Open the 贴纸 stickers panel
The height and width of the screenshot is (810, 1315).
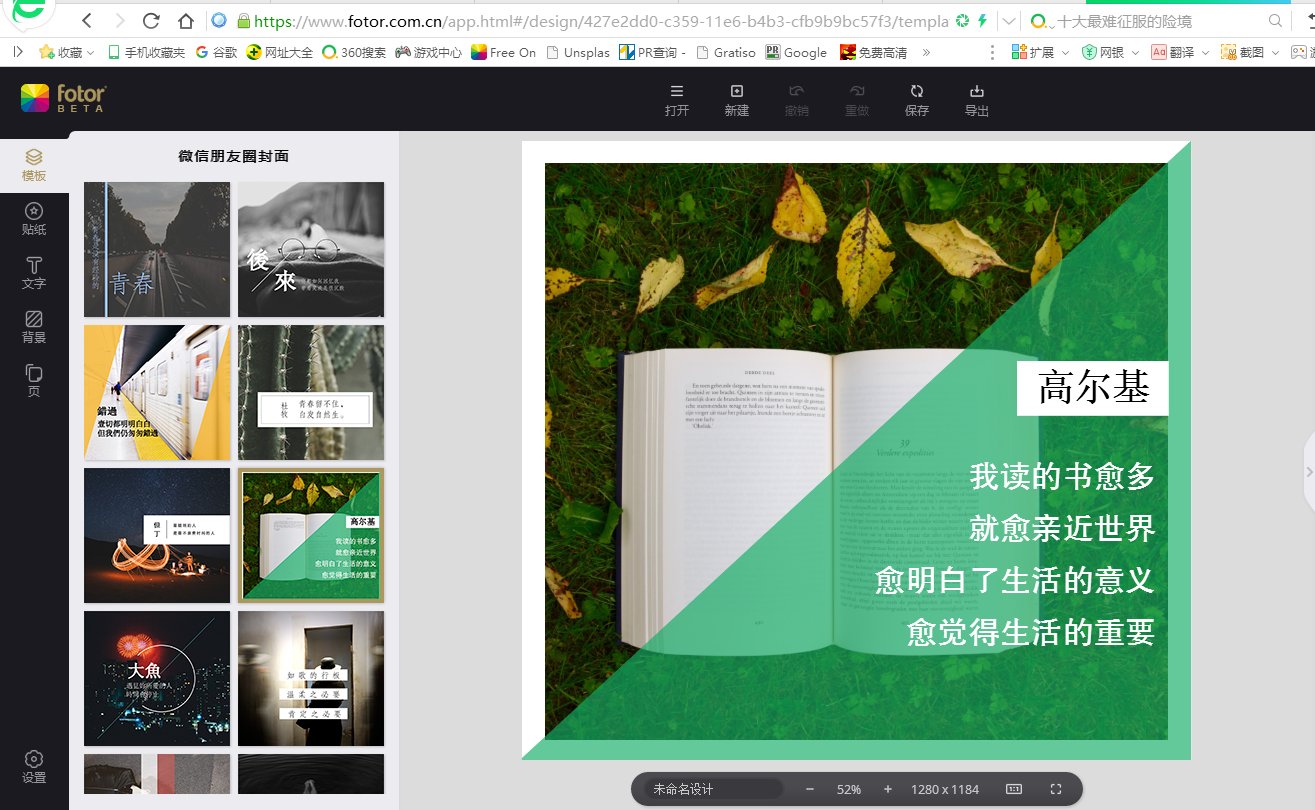[34, 218]
